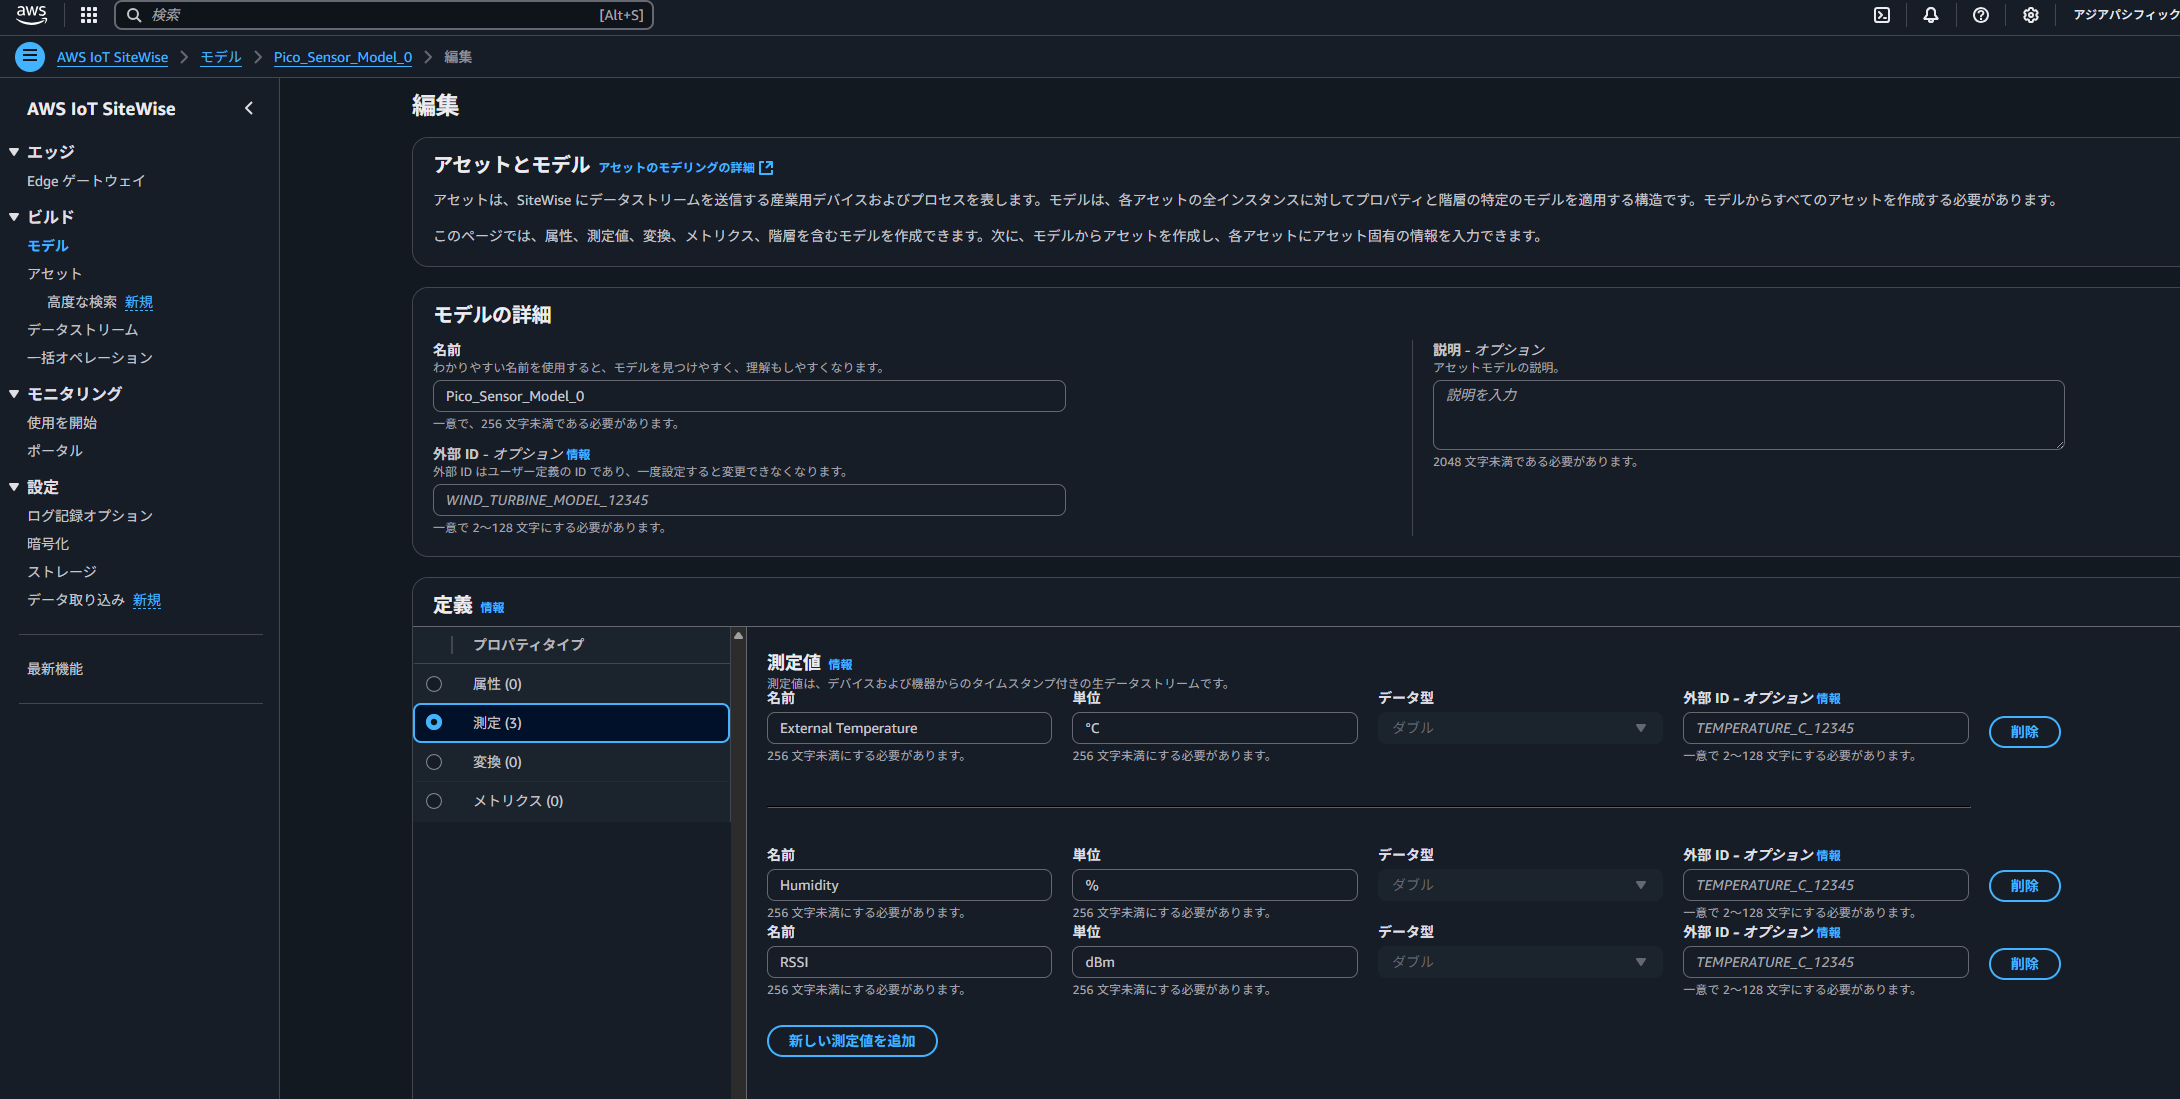Open ストレージ settings
Screen dimensions: 2180x1099
(62, 572)
